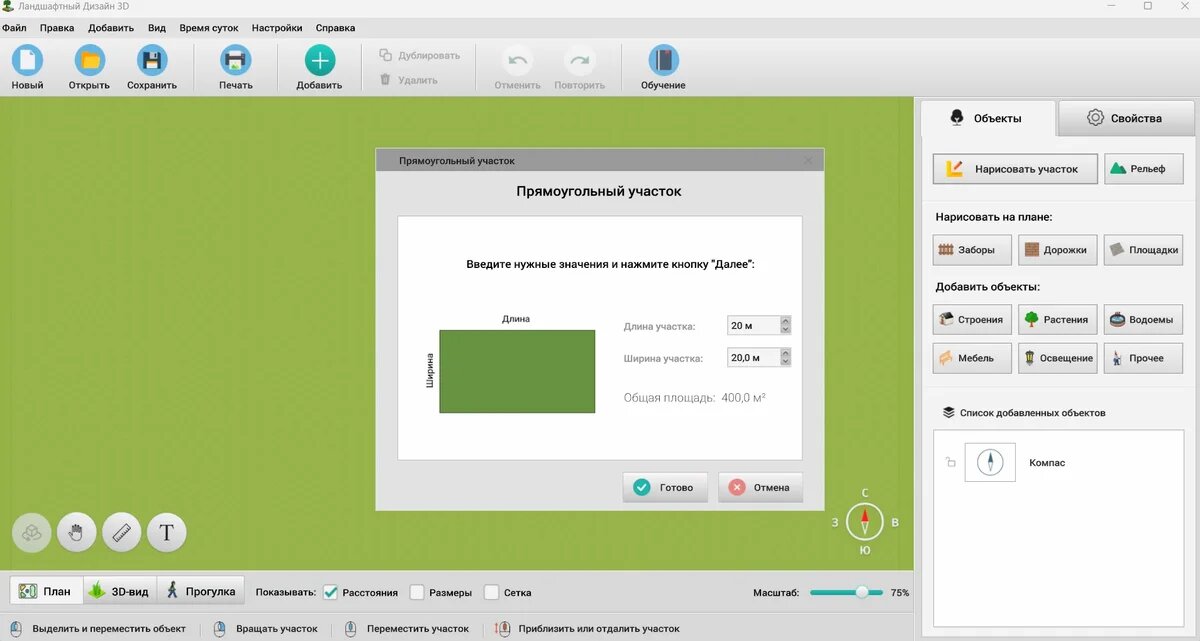Click the green rectangle plot preview
The image size is (1200, 641).
pos(517,371)
